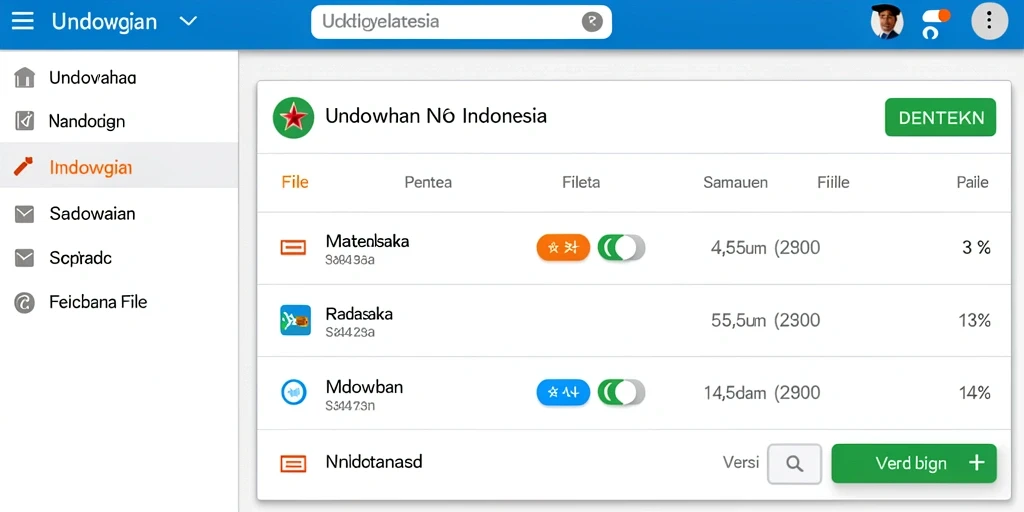The height and width of the screenshot is (512, 1024).
Task: Click the red star logo icon
Action: pyautogui.click(x=293, y=118)
